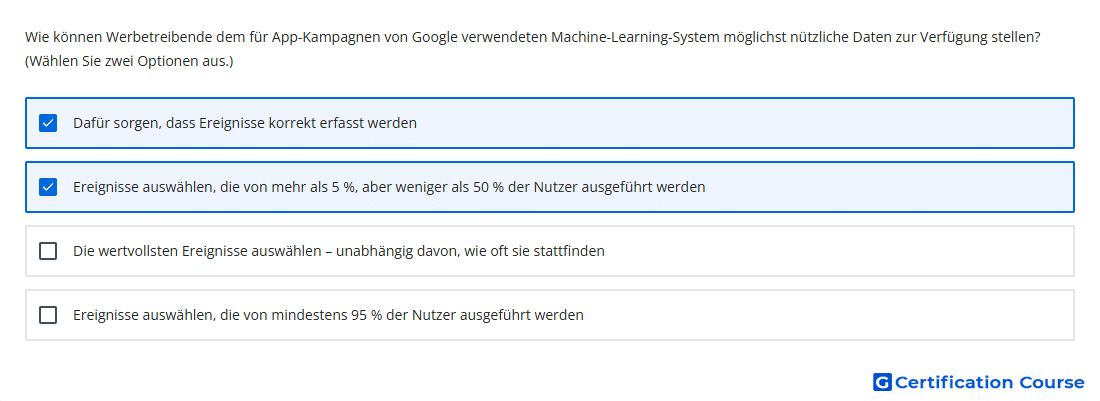This screenshot has width=1100, height=401.
Task: Click the answer text 'unabhängig davon, wie oft sie stattfinden'
Action: (x=470, y=251)
